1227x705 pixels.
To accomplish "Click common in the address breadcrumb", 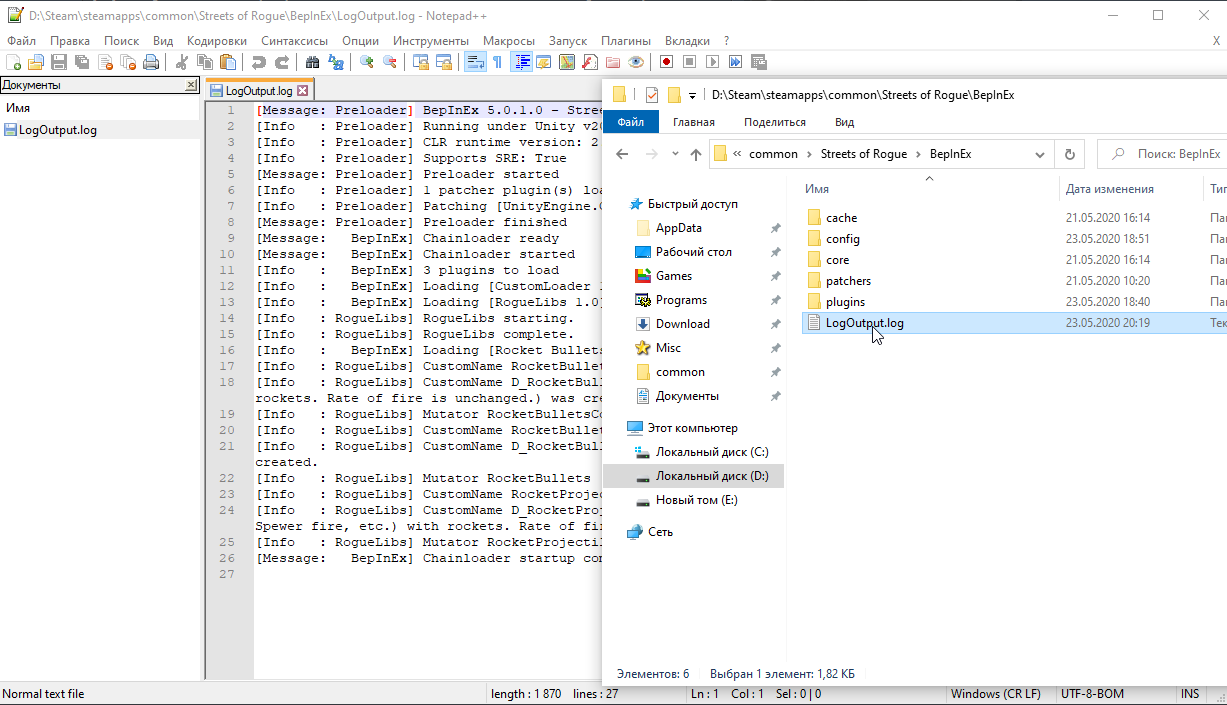I will (774, 154).
